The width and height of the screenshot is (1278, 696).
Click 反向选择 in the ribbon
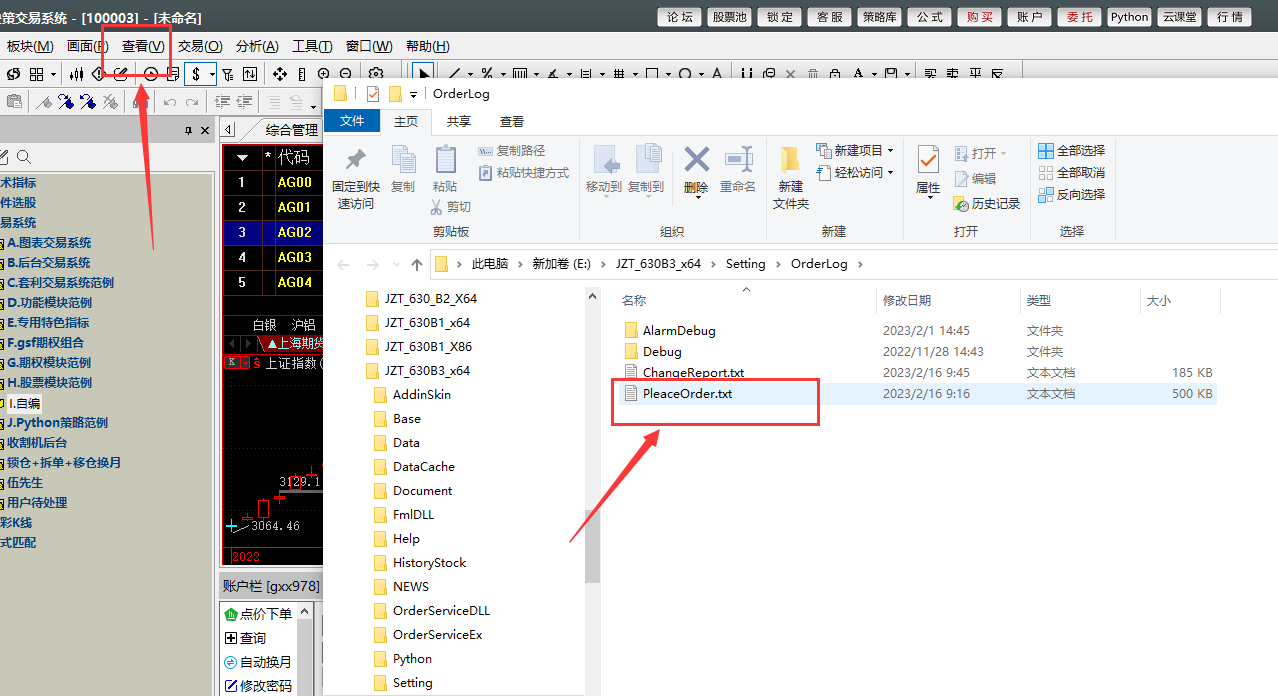click(x=1071, y=194)
